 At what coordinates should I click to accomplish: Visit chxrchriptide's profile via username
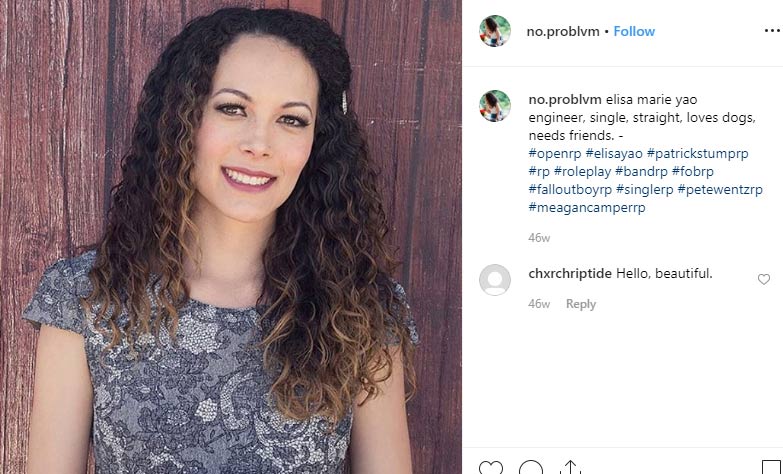[570, 274]
